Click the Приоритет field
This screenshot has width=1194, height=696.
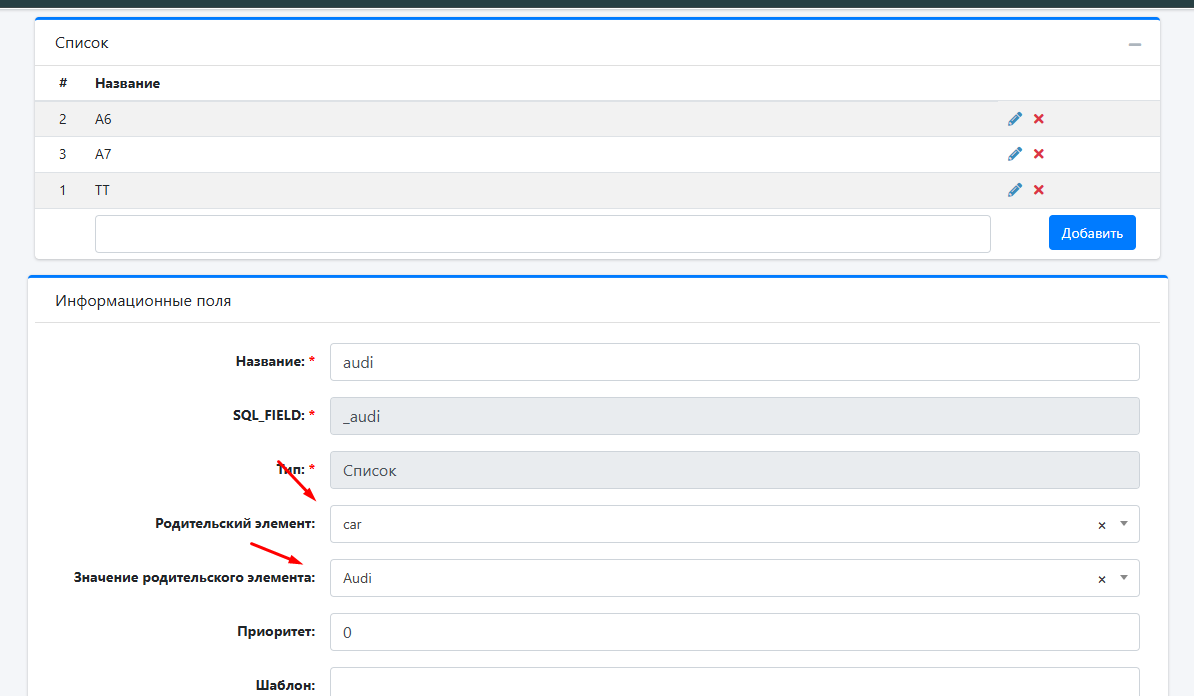point(734,632)
